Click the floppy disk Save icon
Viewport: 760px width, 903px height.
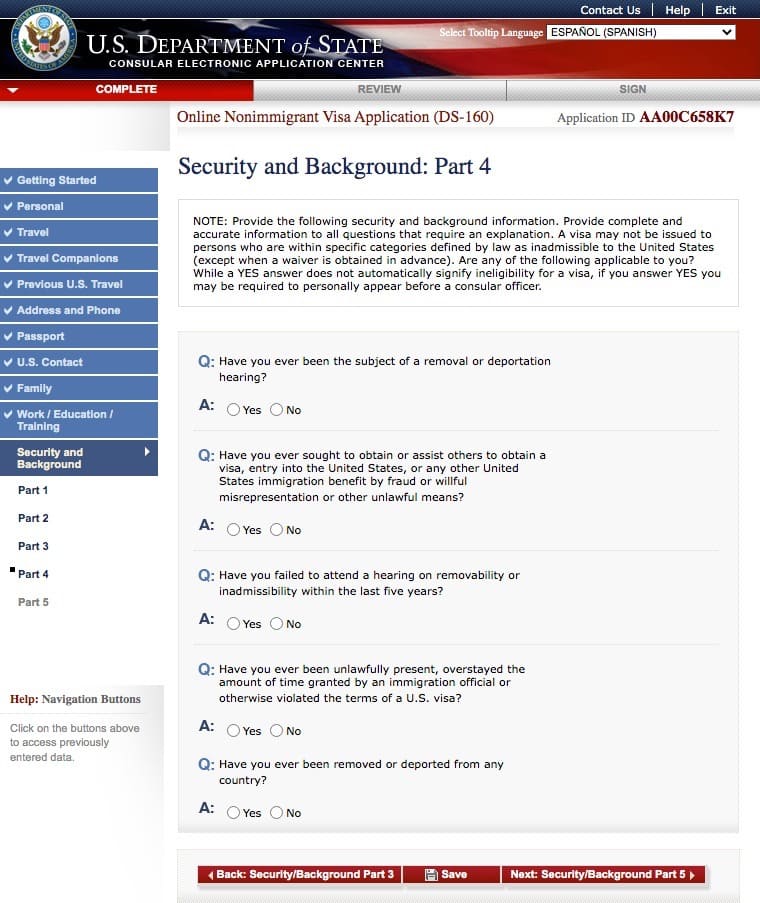(x=431, y=875)
